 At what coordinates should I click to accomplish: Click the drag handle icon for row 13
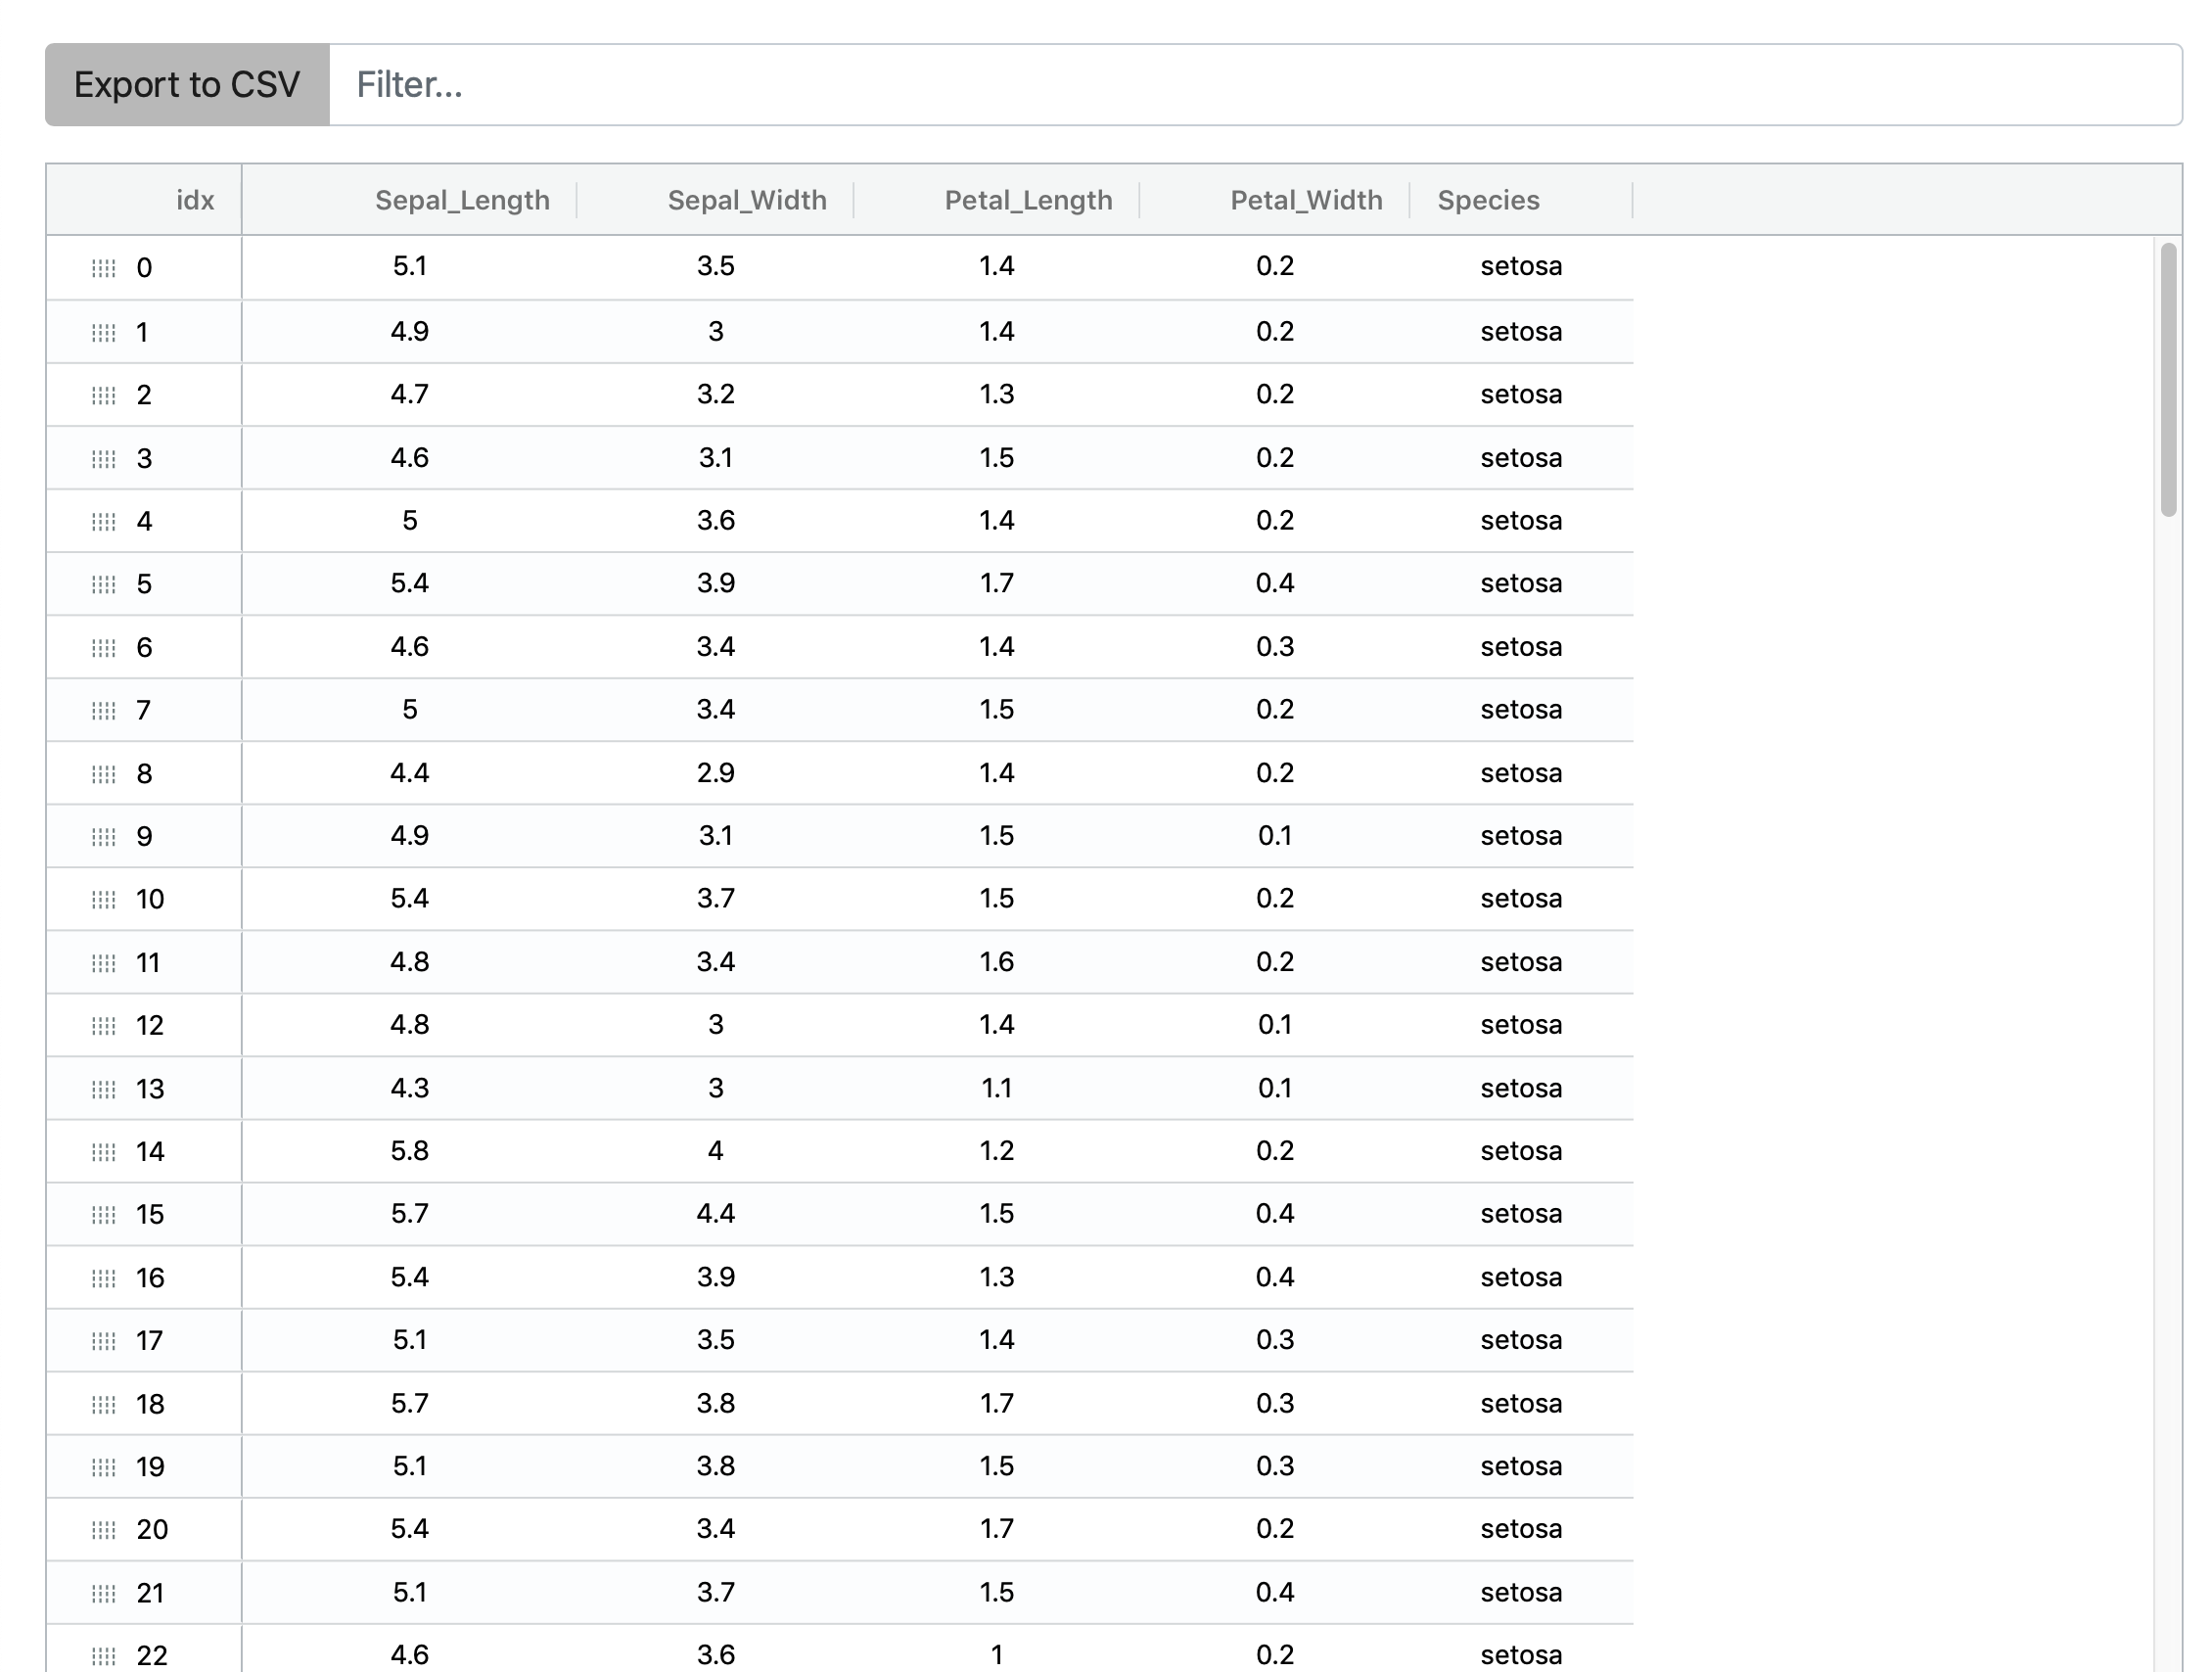point(104,1089)
